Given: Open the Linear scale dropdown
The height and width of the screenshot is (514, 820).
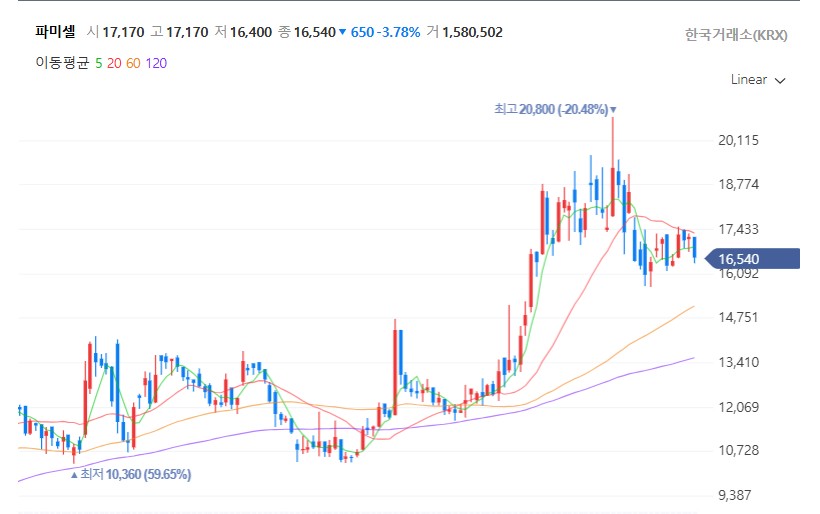Looking at the screenshot, I should [758, 80].
